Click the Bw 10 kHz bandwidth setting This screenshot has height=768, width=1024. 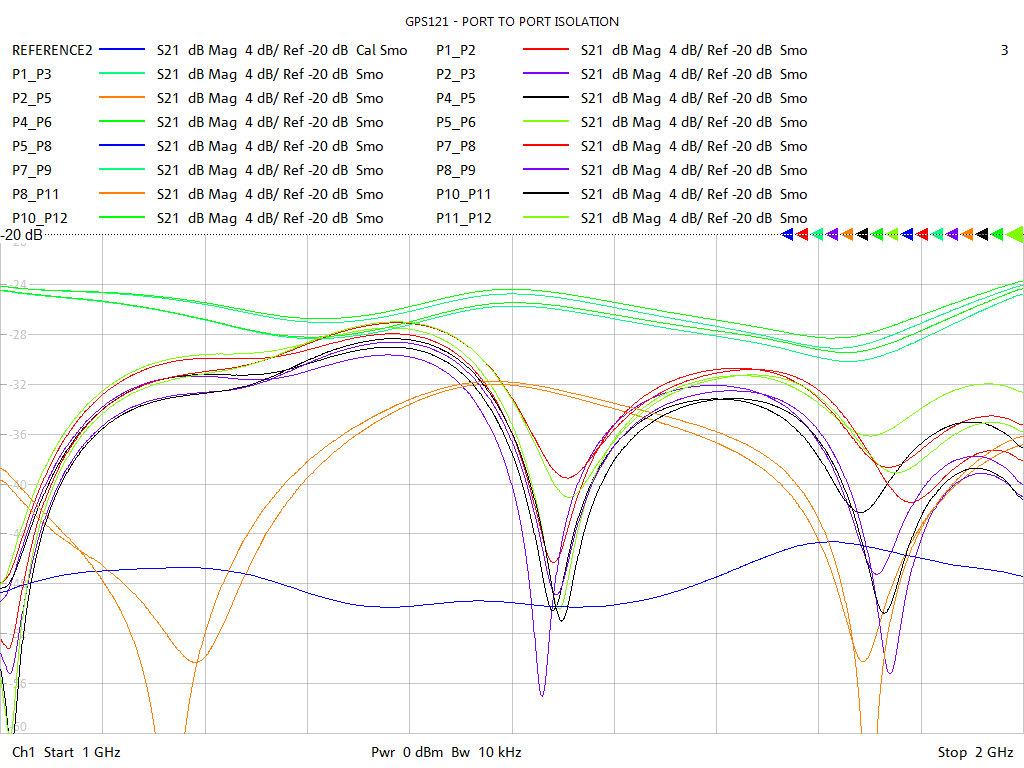pyautogui.click(x=486, y=752)
